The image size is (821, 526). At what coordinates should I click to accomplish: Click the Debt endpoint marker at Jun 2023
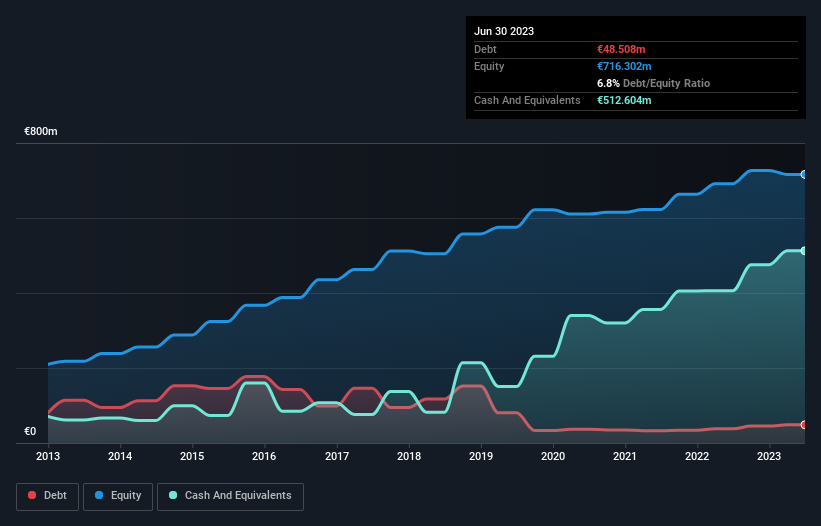point(804,424)
